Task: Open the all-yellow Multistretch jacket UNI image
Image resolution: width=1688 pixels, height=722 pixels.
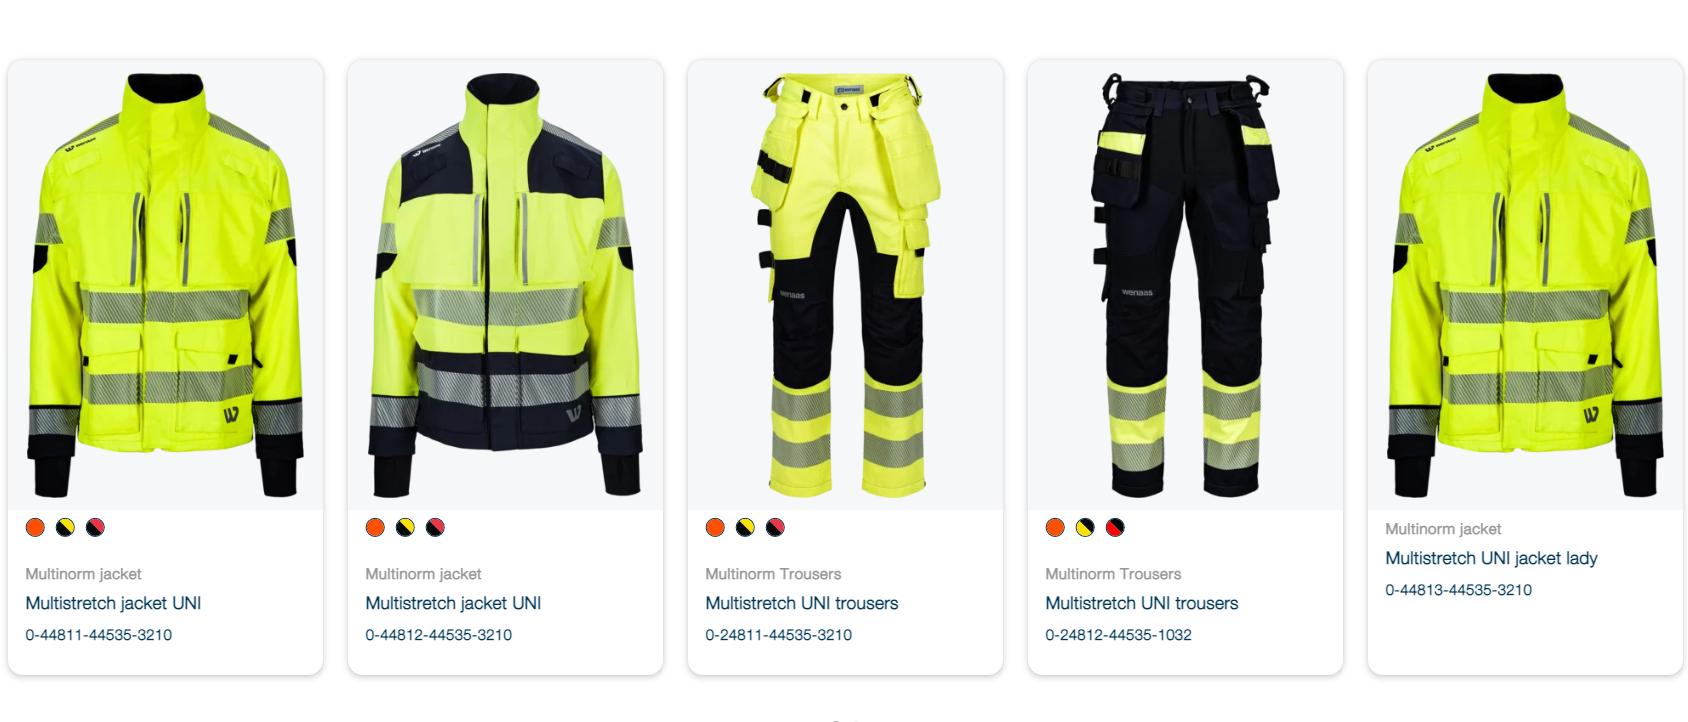Action: pyautogui.click(x=165, y=285)
